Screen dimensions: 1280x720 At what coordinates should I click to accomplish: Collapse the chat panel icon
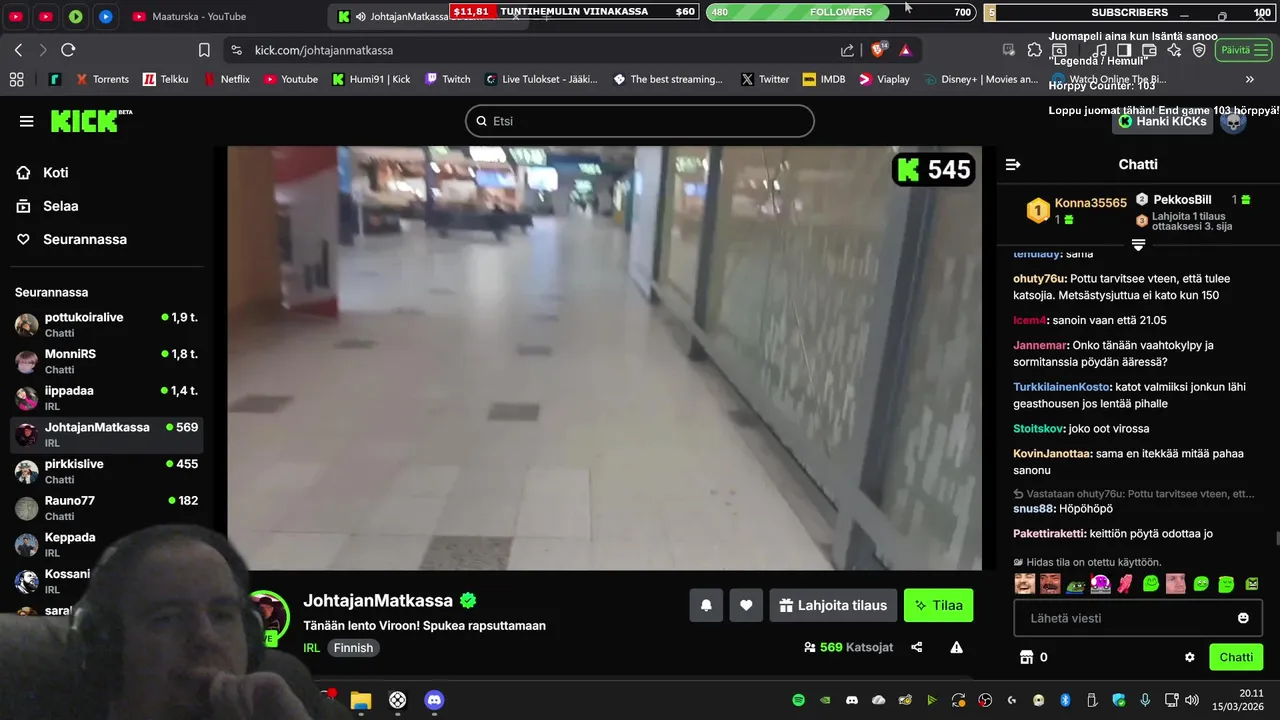1013,164
